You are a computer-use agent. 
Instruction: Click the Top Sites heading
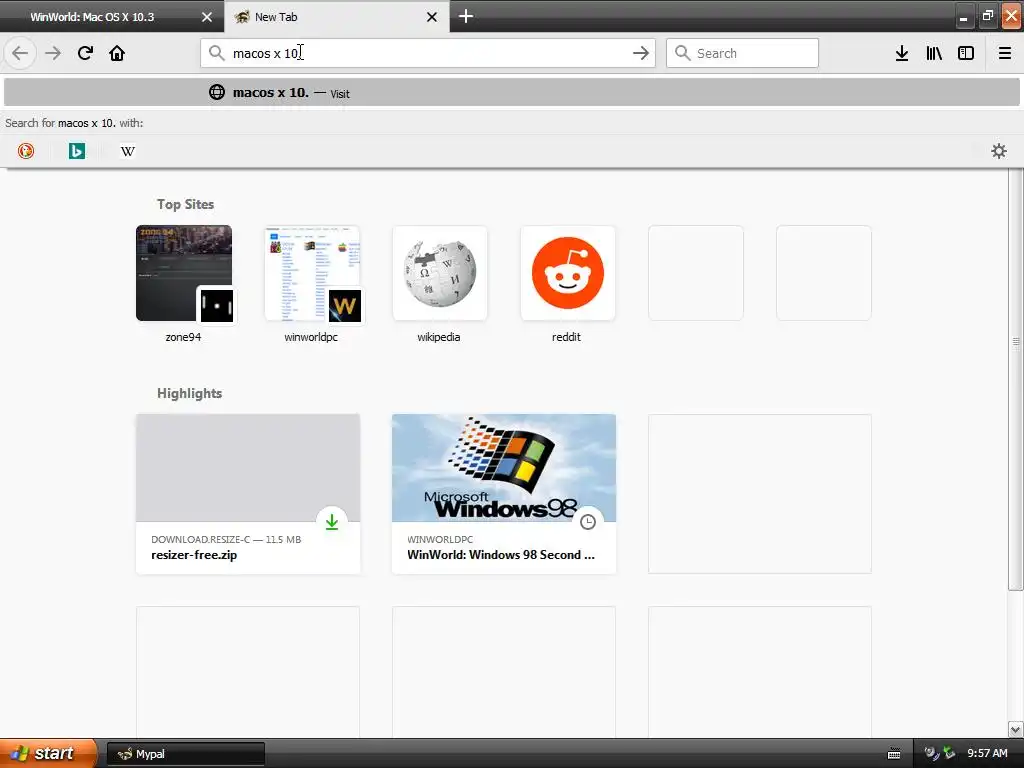pyautogui.click(x=185, y=204)
